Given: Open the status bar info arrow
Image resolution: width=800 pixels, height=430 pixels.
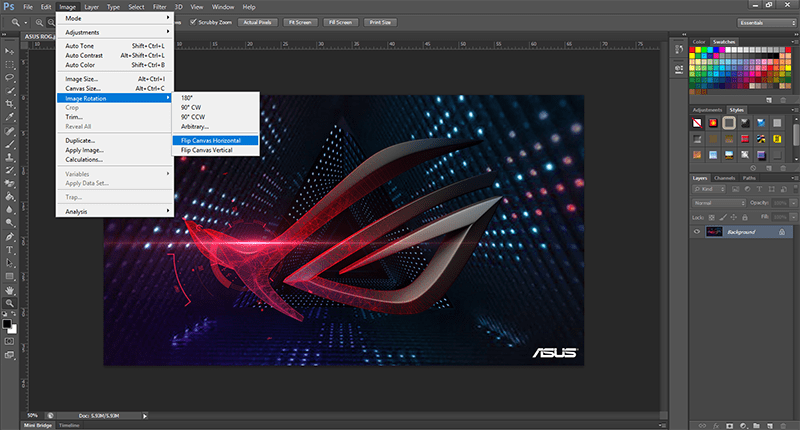Looking at the screenshot, I should click(145, 416).
